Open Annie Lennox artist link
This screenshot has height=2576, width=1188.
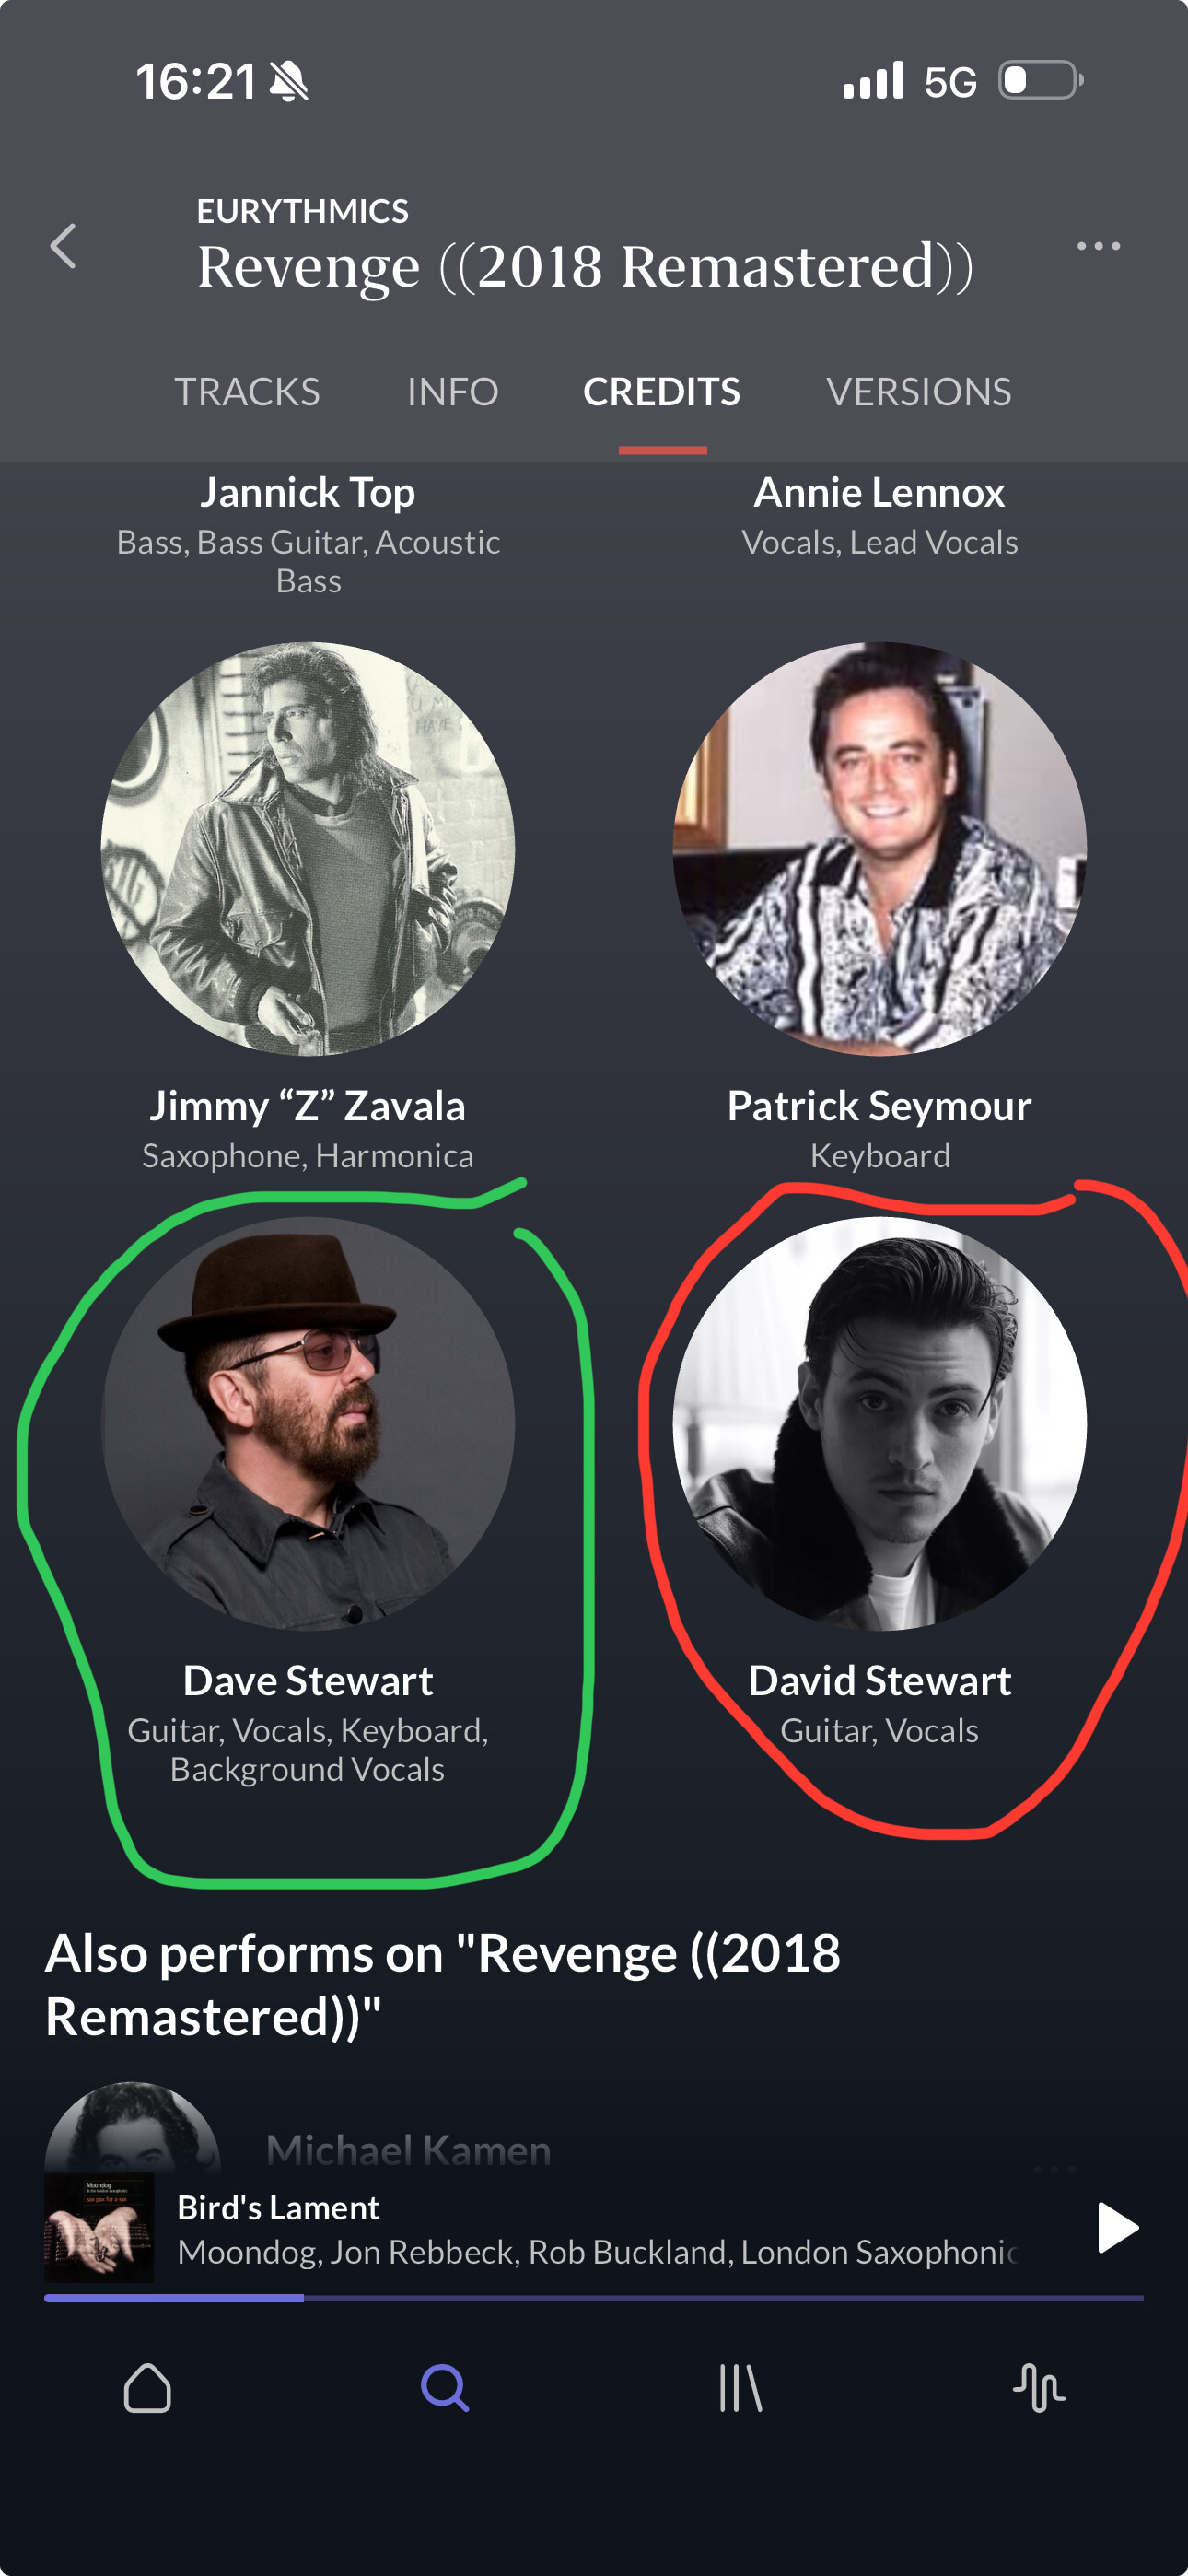(880, 492)
